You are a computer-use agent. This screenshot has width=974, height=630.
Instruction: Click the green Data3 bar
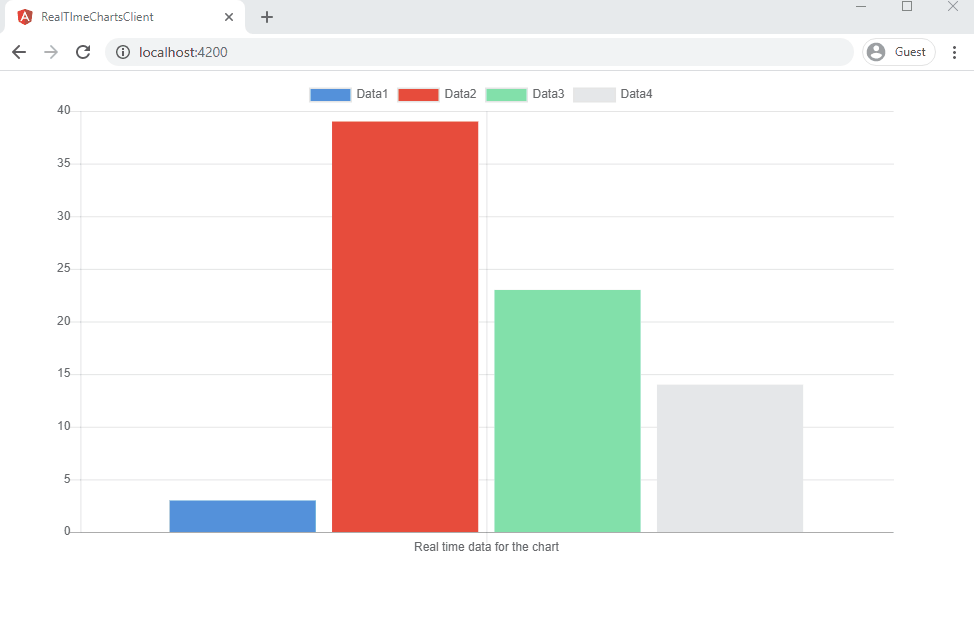tap(567, 410)
